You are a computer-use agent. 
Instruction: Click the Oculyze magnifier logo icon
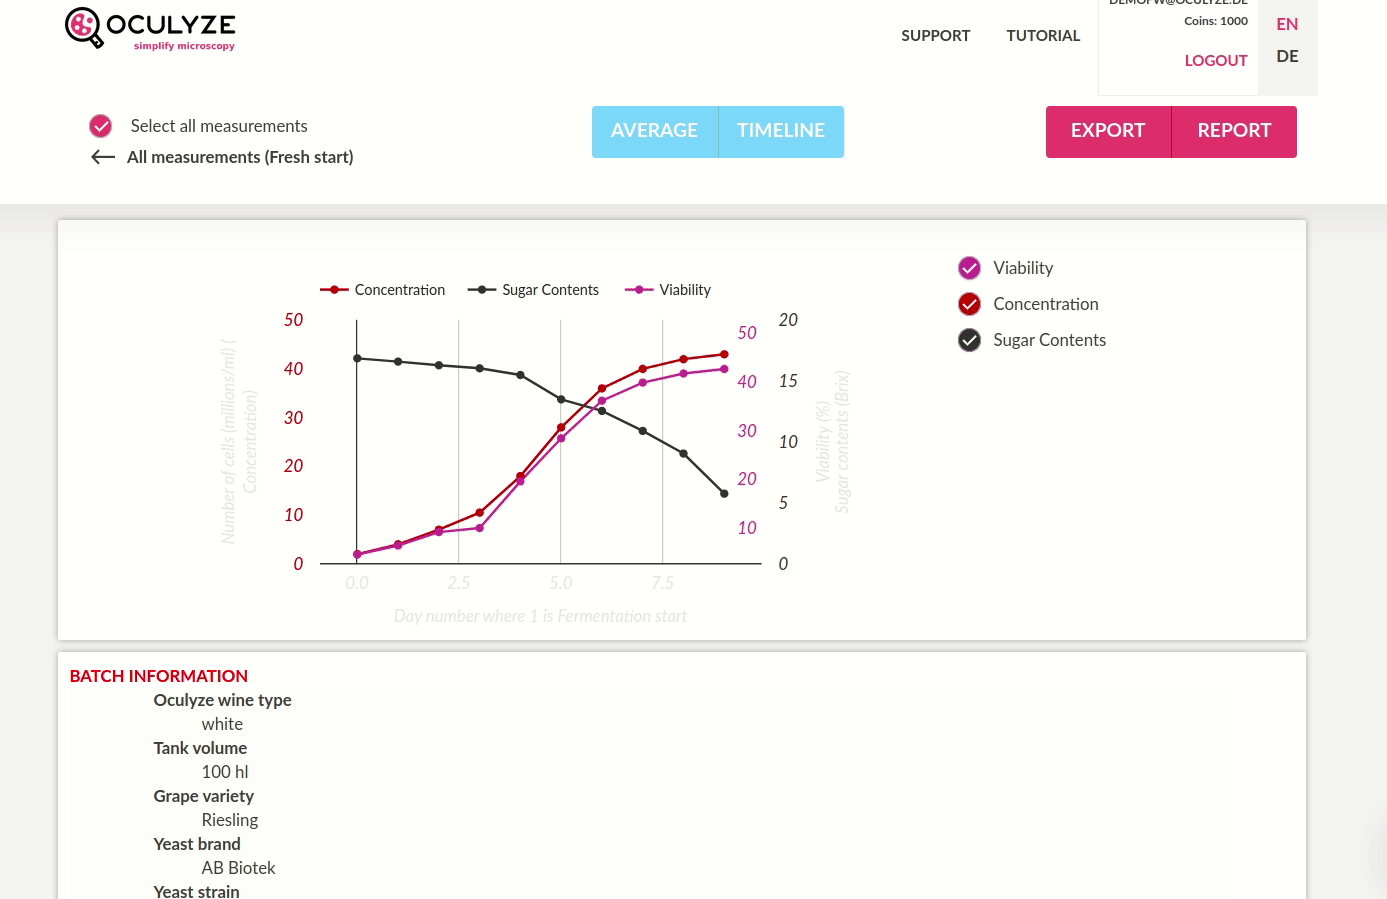pyautogui.click(x=84, y=27)
